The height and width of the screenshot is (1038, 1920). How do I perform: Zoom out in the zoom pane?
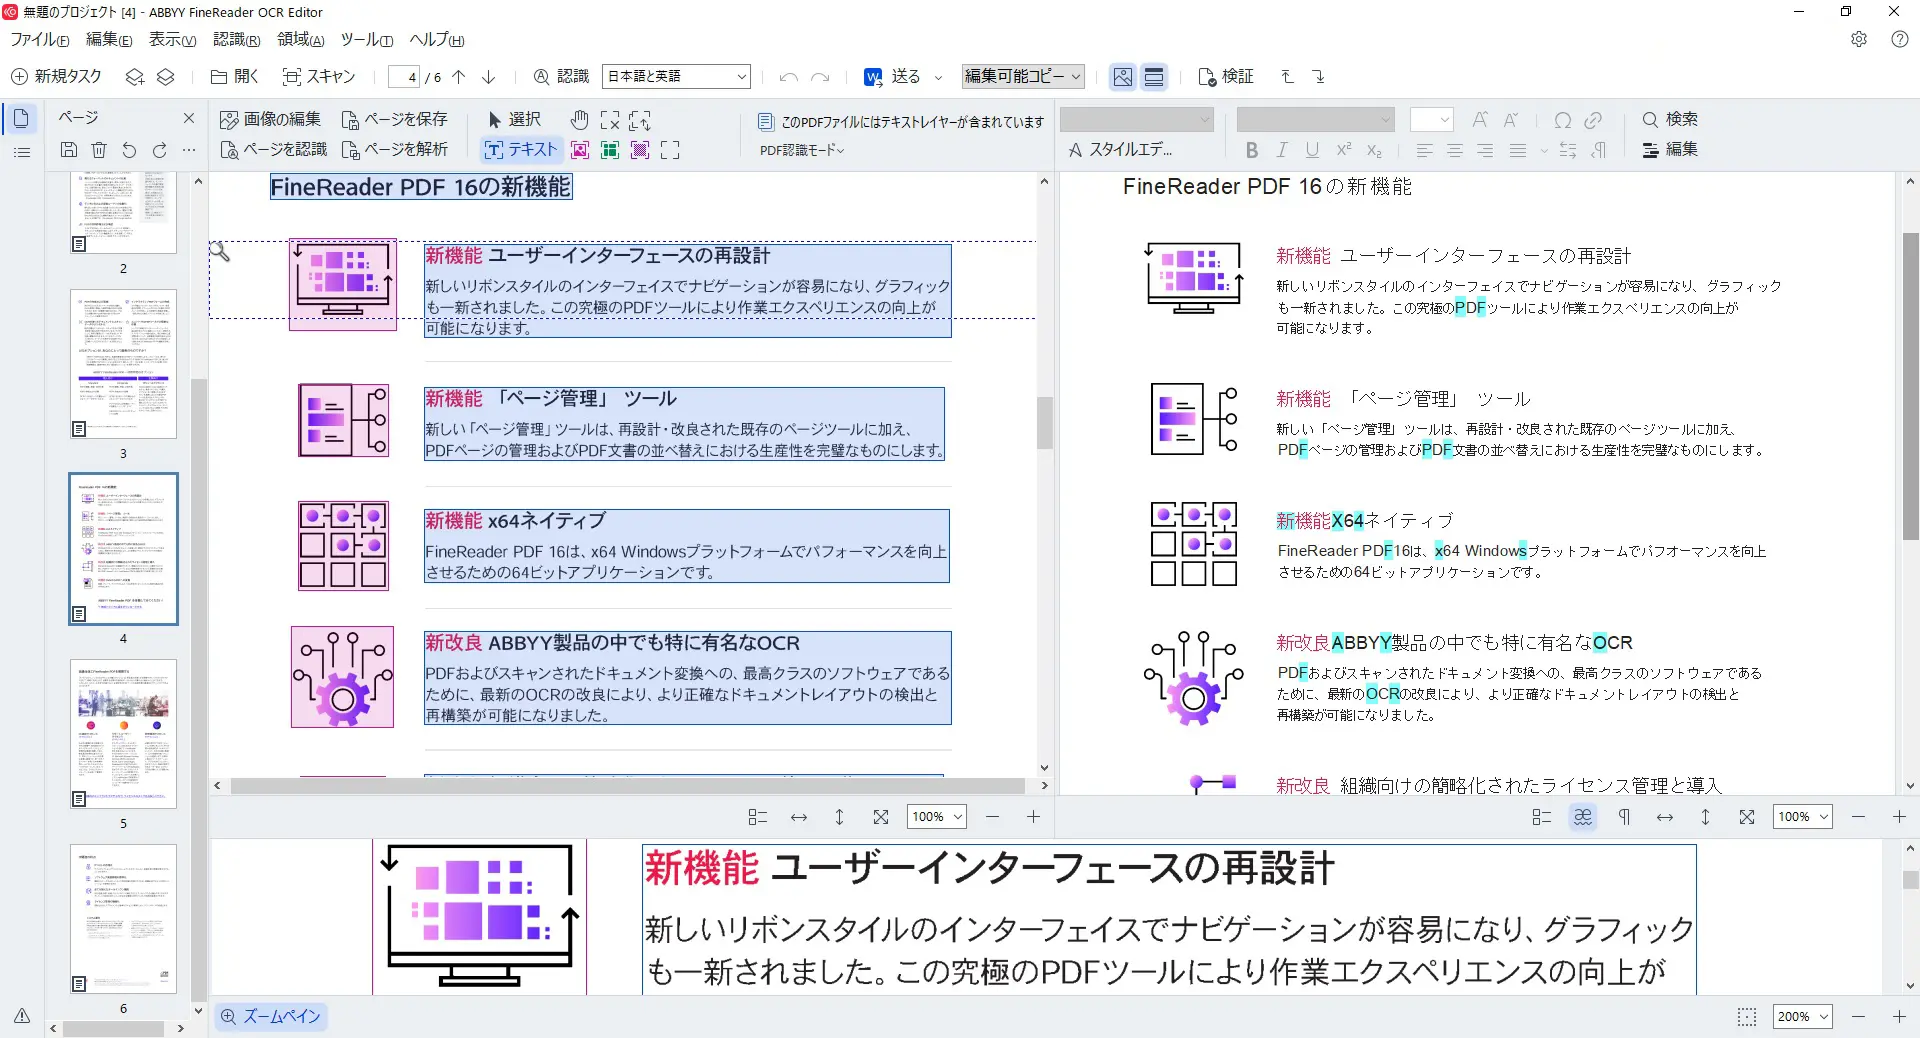click(x=1858, y=1016)
